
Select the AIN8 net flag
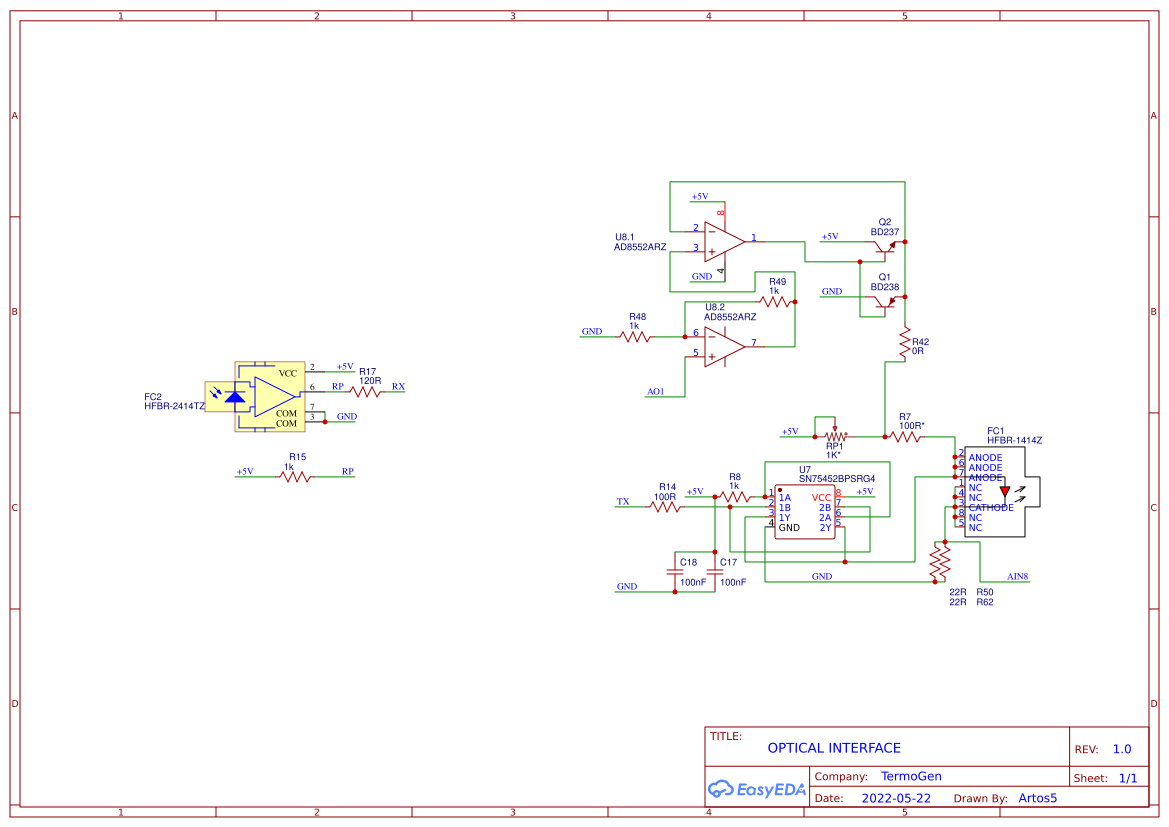click(x=1018, y=575)
